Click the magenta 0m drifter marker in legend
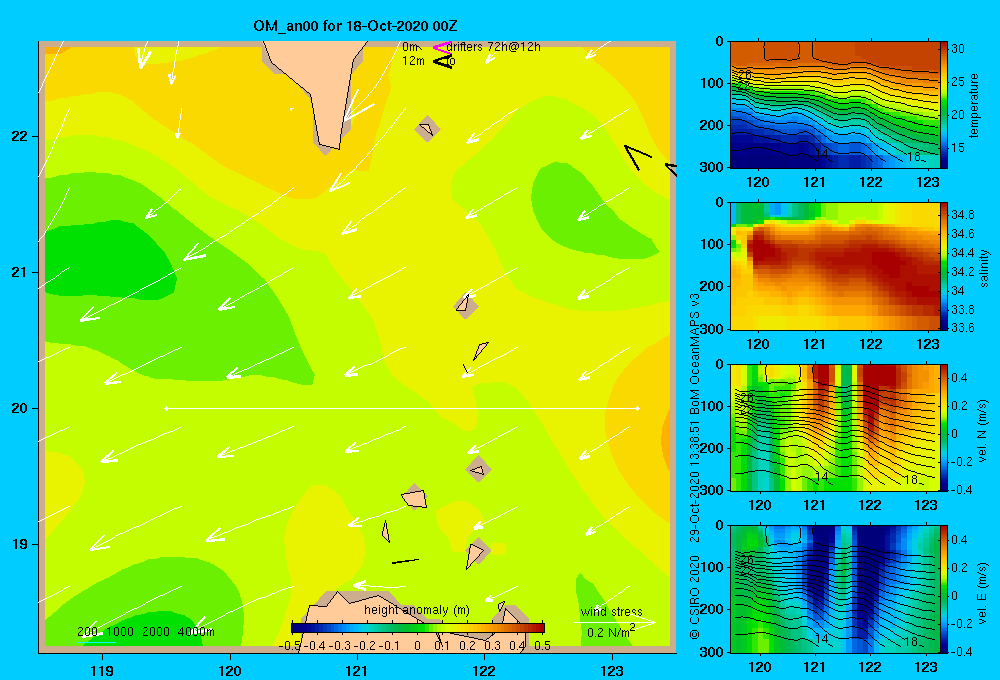The height and width of the screenshot is (680, 1000). (x=441, y=47)
